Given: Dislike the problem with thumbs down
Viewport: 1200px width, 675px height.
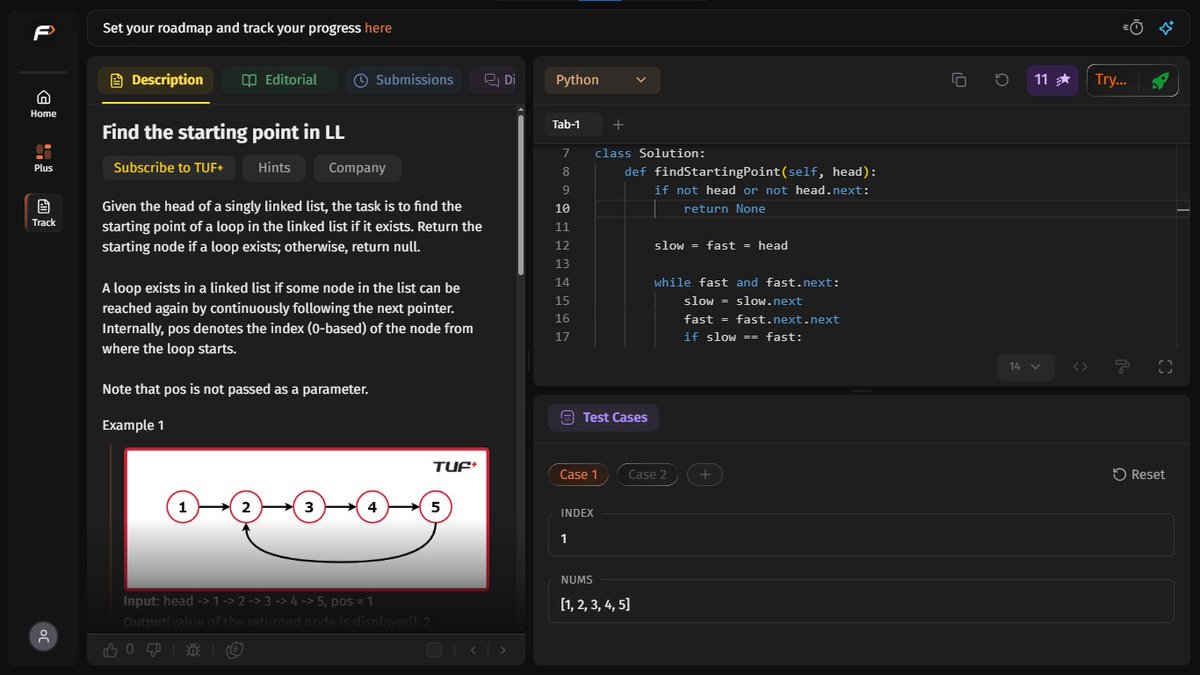Looking at the screenshot, I should point(155,650).
